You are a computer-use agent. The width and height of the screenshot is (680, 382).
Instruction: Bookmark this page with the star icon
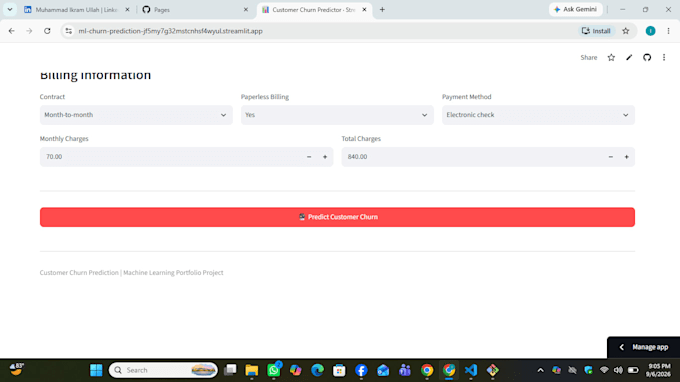[x=625, y=31]
